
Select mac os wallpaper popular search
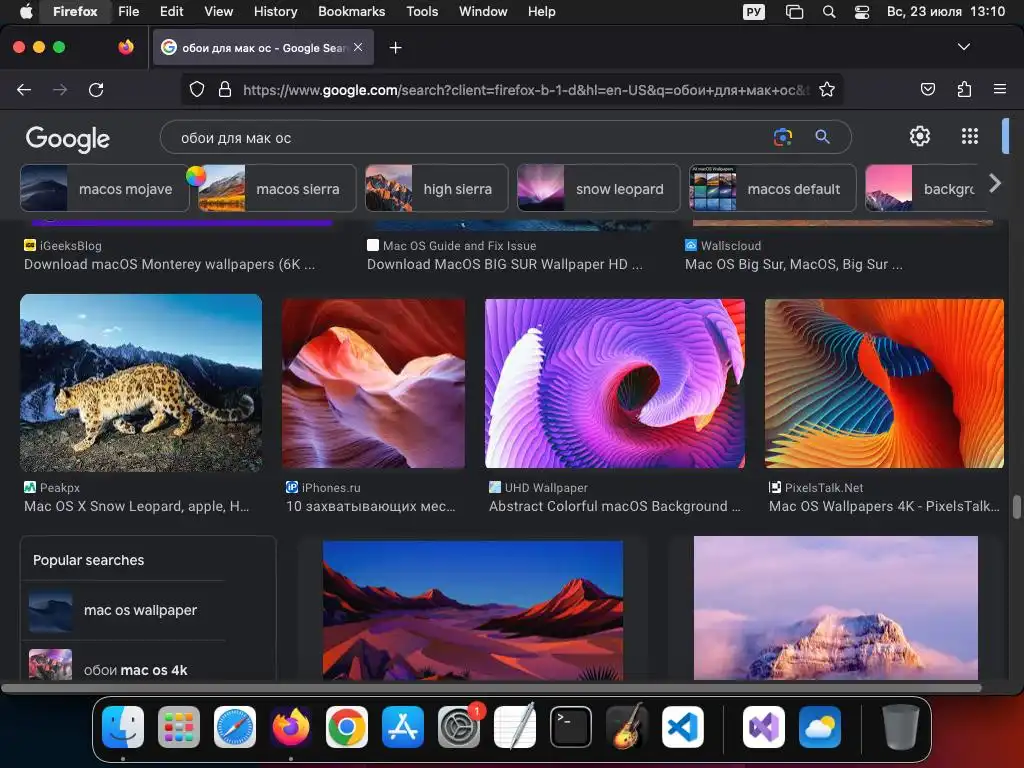pos(124,610)
